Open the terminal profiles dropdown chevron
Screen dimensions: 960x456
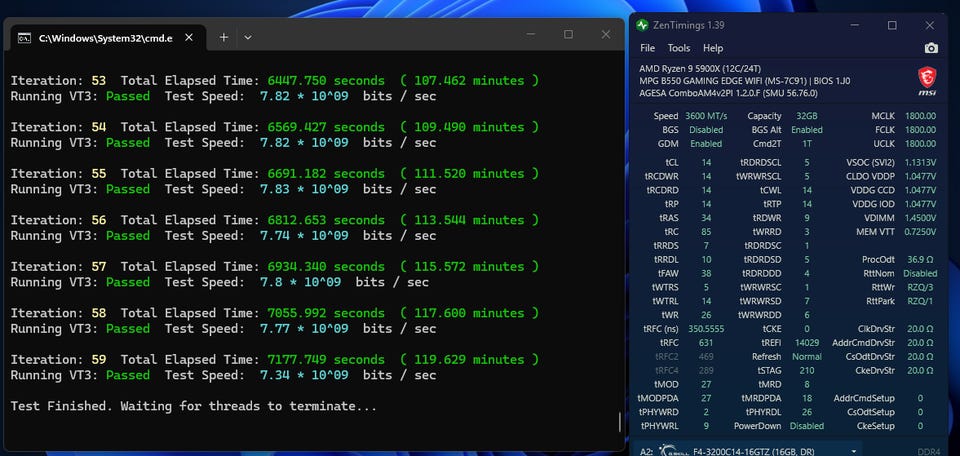coord(247,37)
